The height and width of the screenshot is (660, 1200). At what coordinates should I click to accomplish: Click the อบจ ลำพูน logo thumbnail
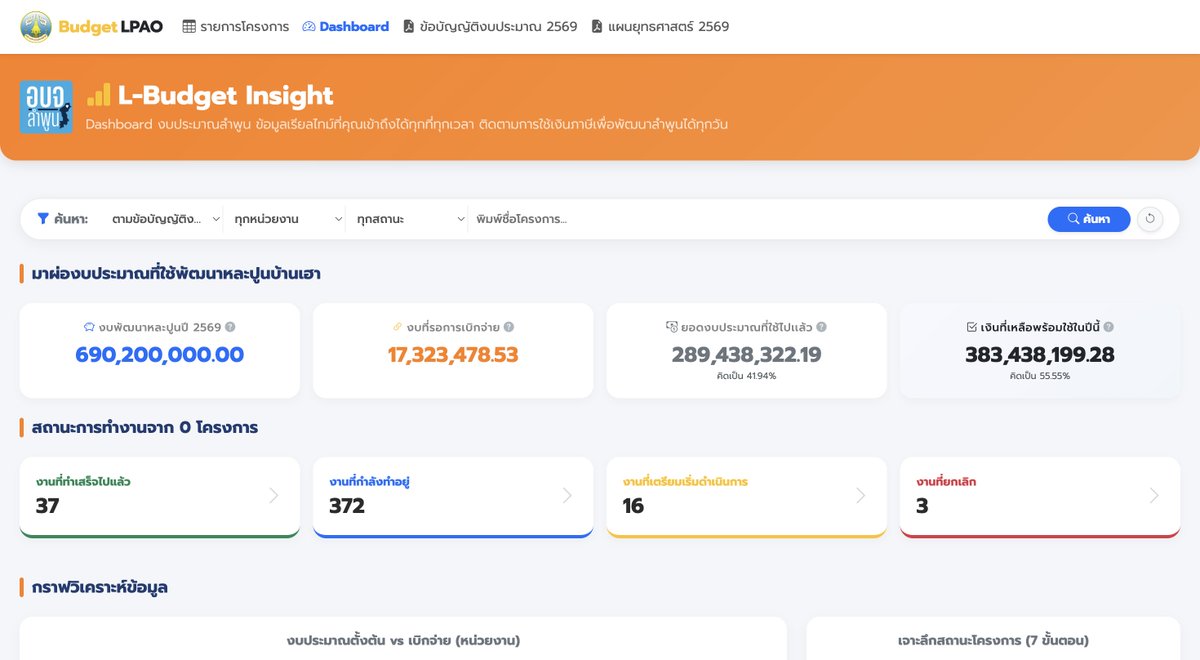click(x=46, y=107)
